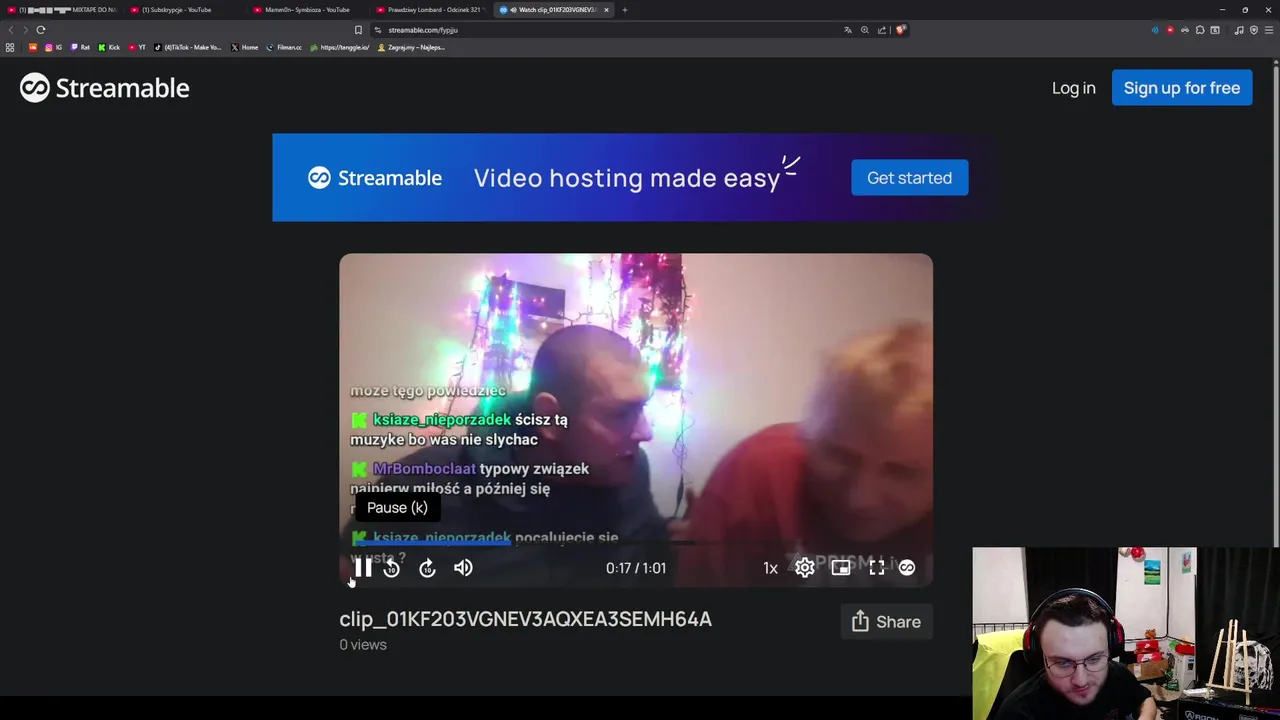Open the YT bookmark
The height and width of the screenshot is (720, 1280).
click(x=137, y=47)
